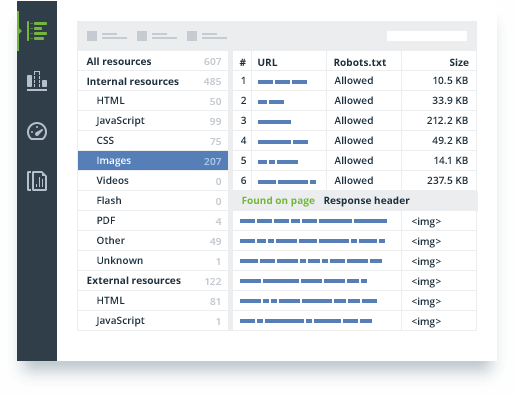Open the bar chart analytics sidebar icon
The height and width of the screenshot is (394, 514).
coord(37,81)
